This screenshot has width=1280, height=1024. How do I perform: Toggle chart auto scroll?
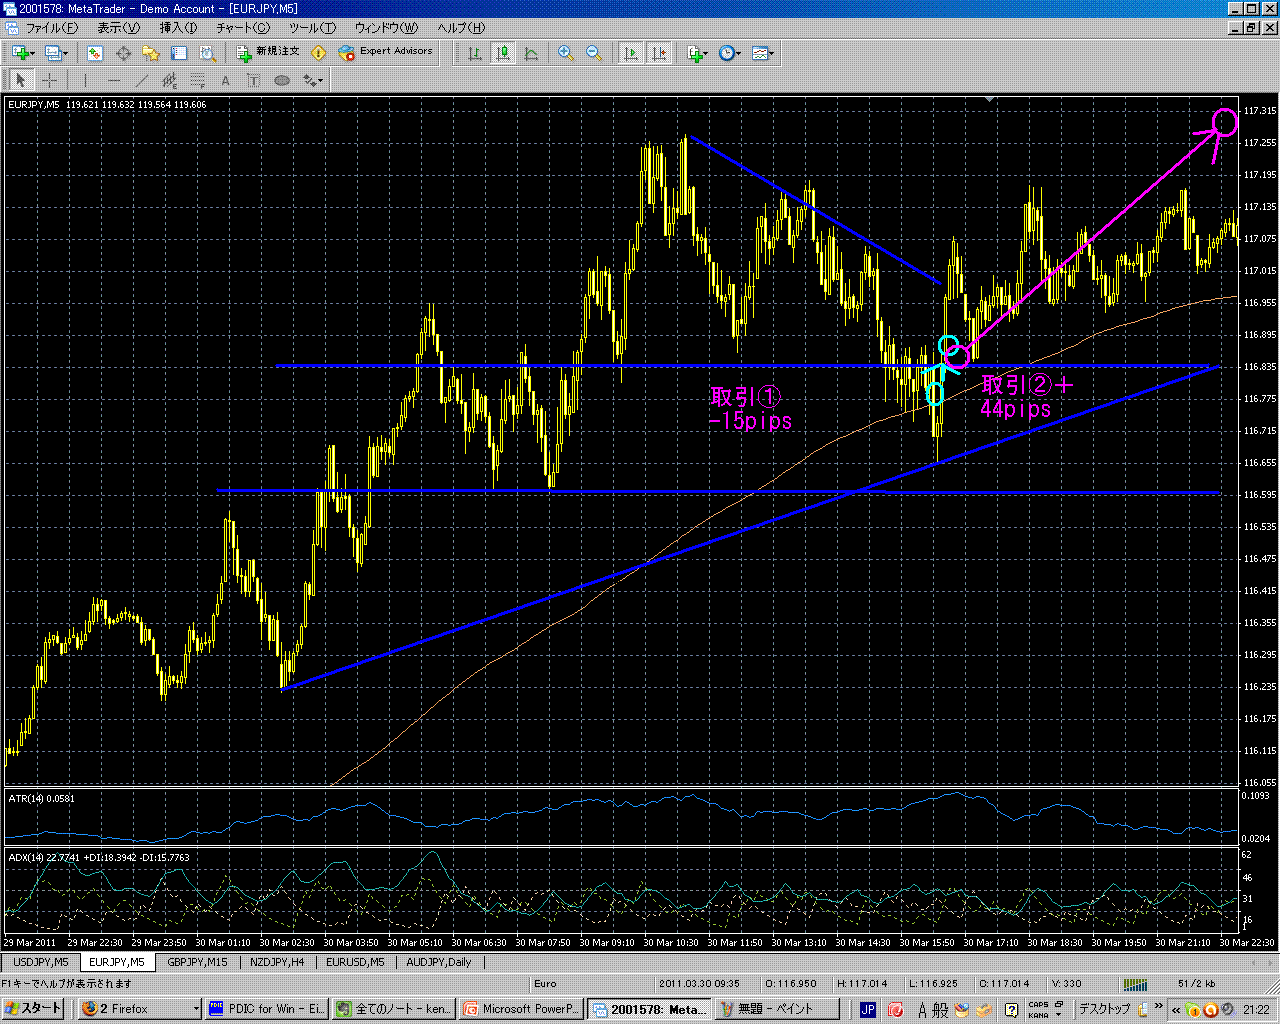pos(631,53)
